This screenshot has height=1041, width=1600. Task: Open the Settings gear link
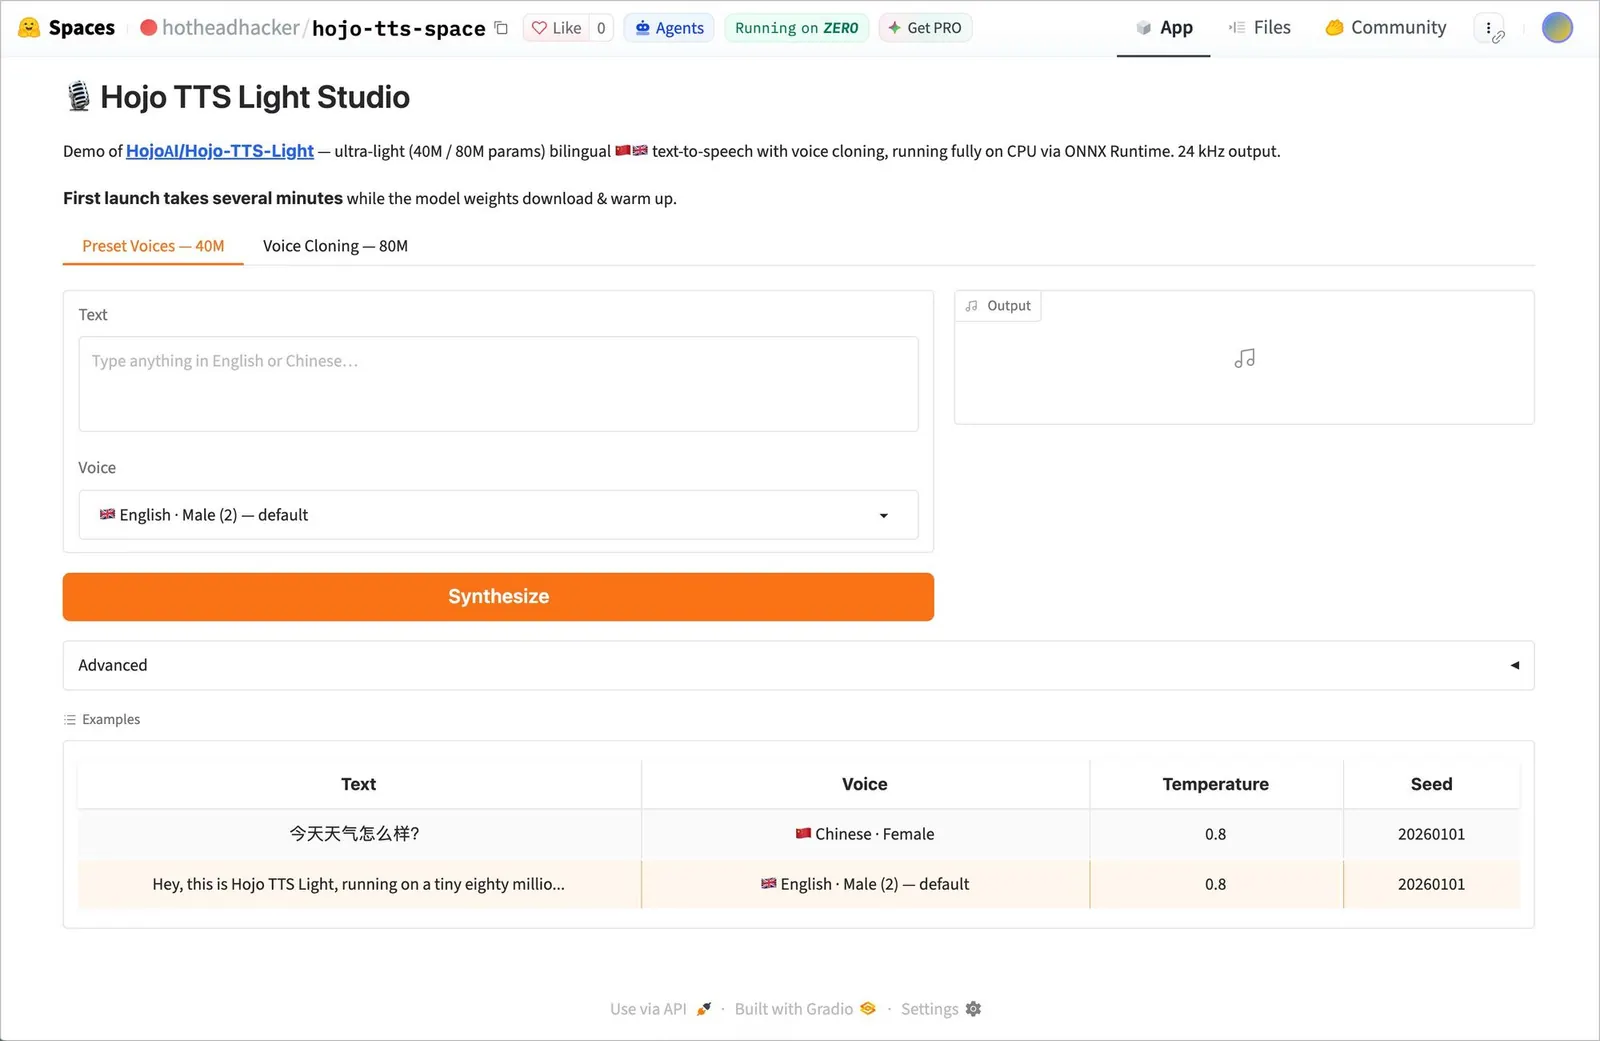pyautogui.click(x=941, y=1009)
